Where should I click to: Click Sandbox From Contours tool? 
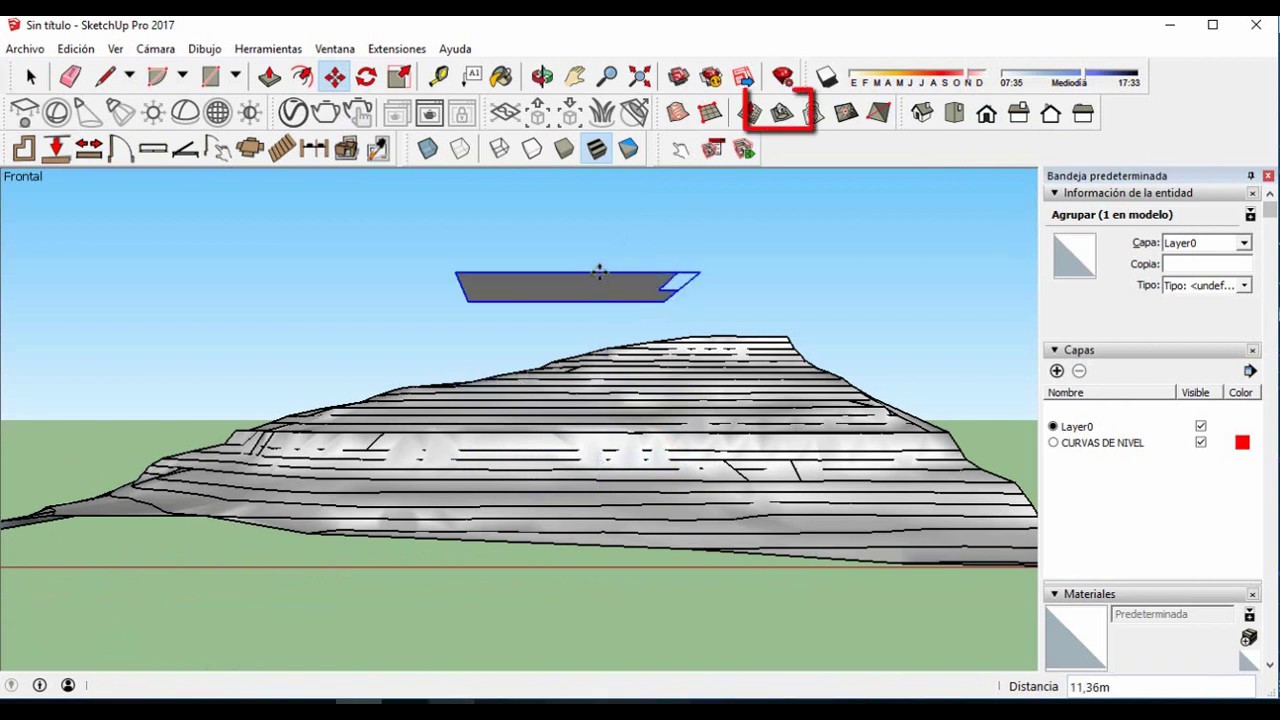coord(678,113)
